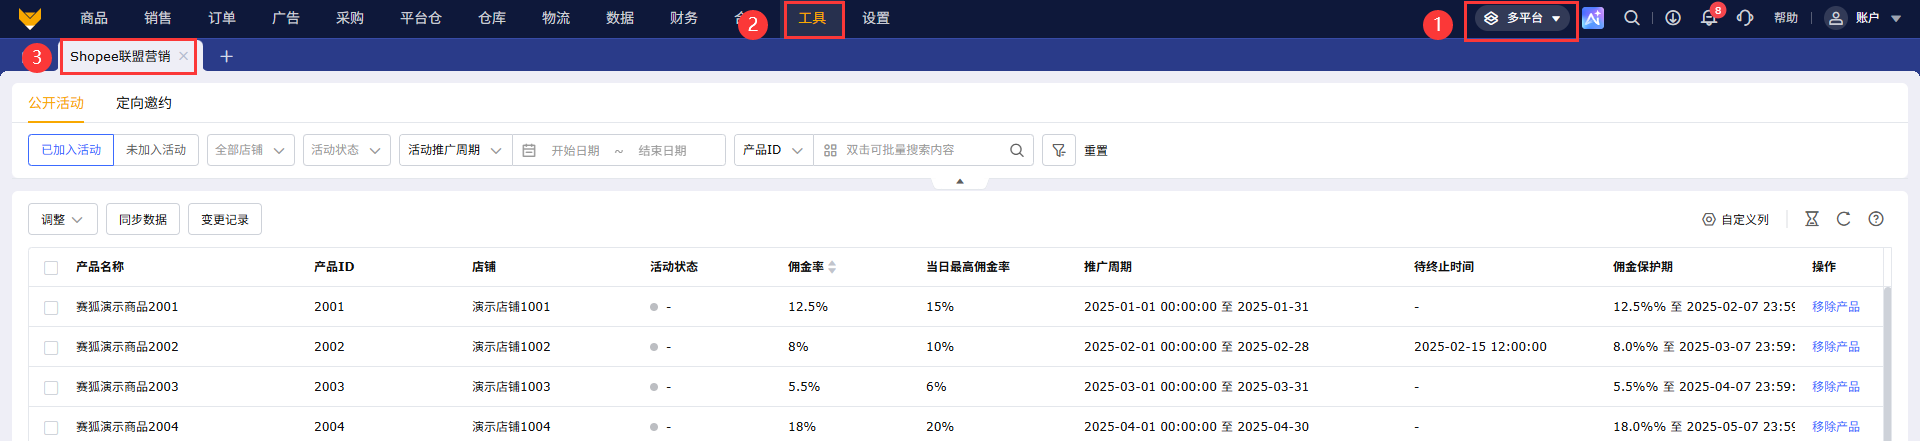The width and height of the screenshot is (1920, 441).
Task: Click the hourglass task history icon
Action: click(1812, 219)
